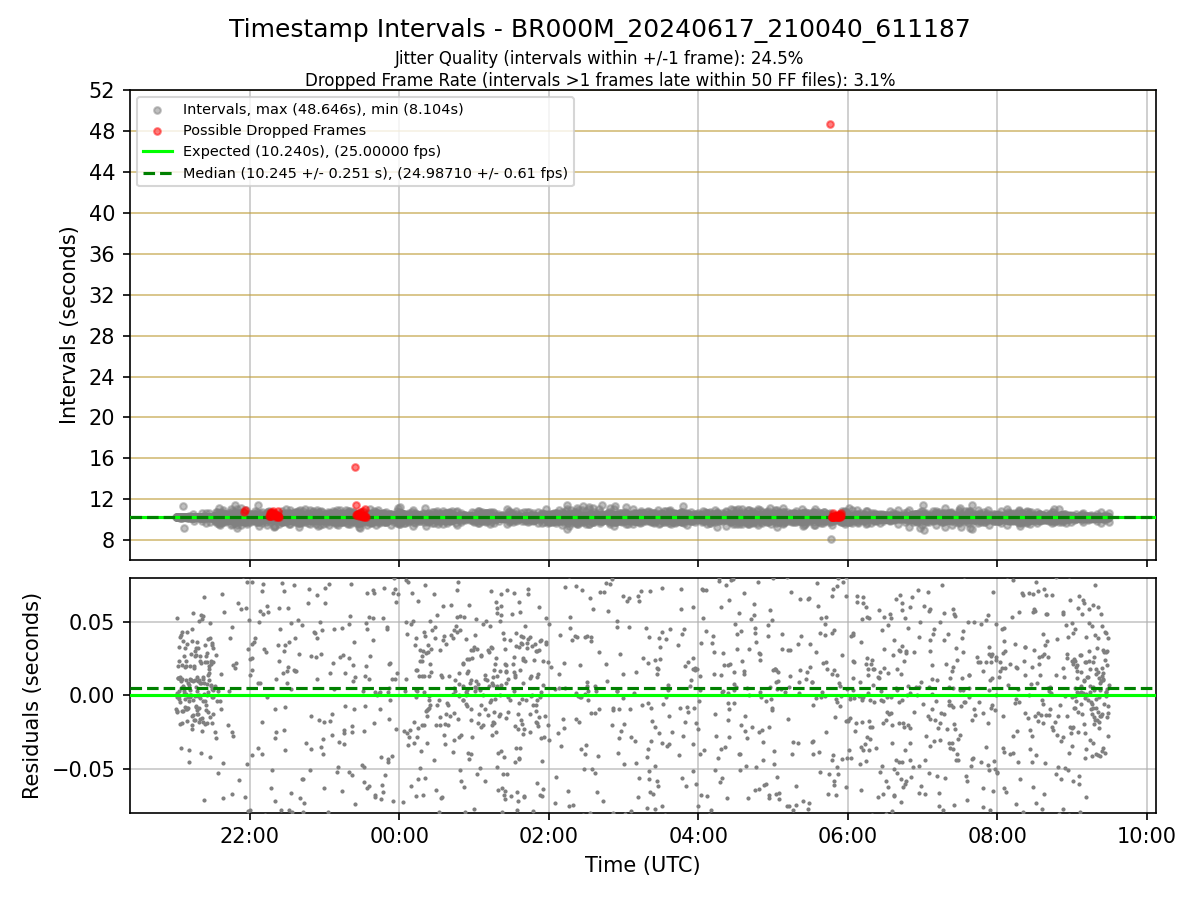
Task: Click the Intervals (seconds) y-axis label
Action: 68,325
